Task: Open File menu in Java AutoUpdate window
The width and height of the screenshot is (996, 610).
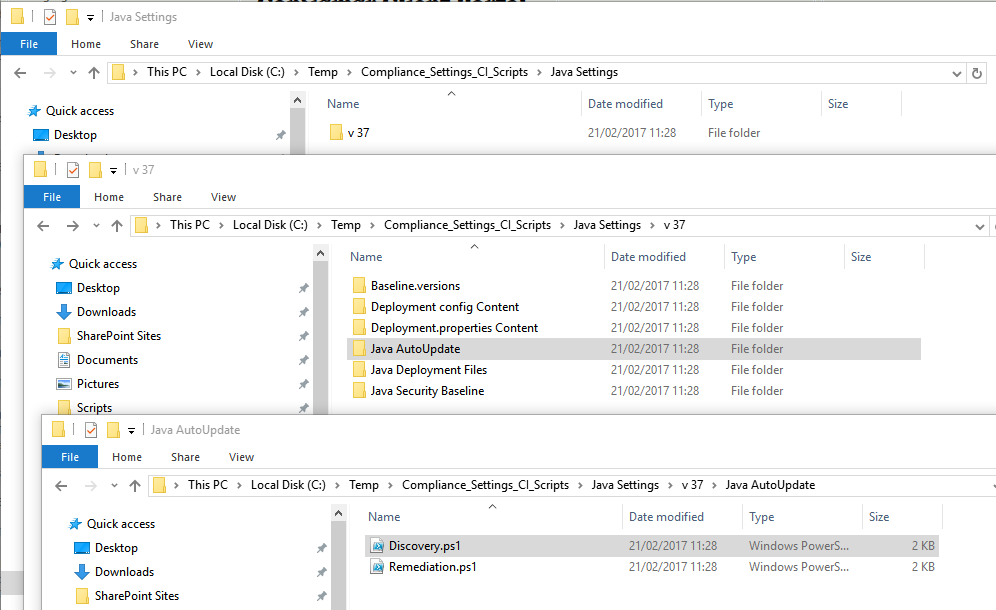Action: 70,457
